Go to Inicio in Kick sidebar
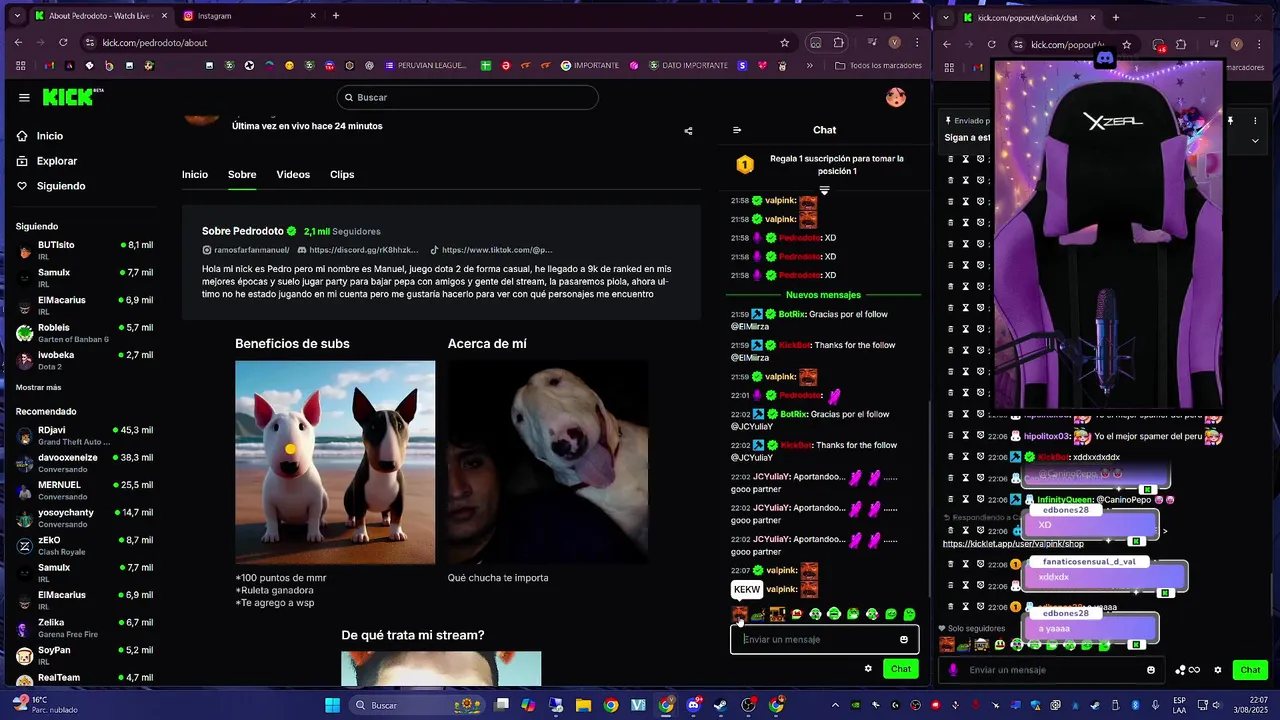The width and height of the screenshot is (1280, 720). click(x=50, y=136)
